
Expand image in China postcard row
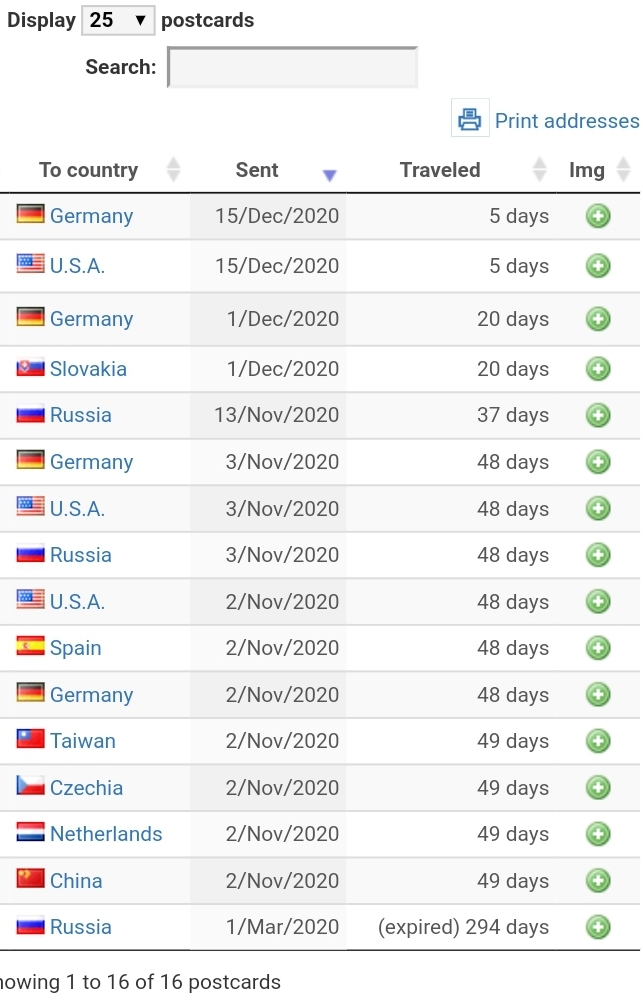[x=597, y=880]
